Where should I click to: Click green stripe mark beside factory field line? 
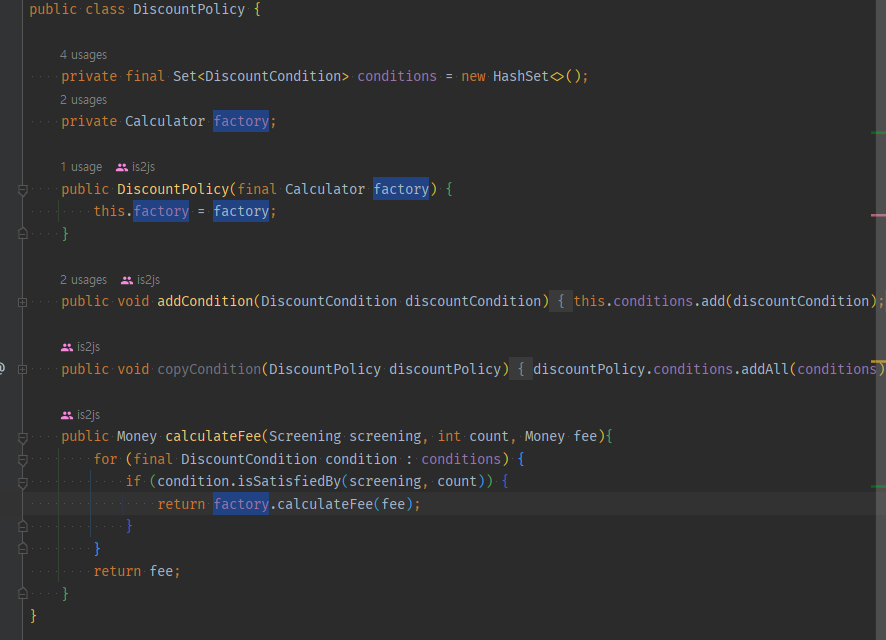coord(878,133)
